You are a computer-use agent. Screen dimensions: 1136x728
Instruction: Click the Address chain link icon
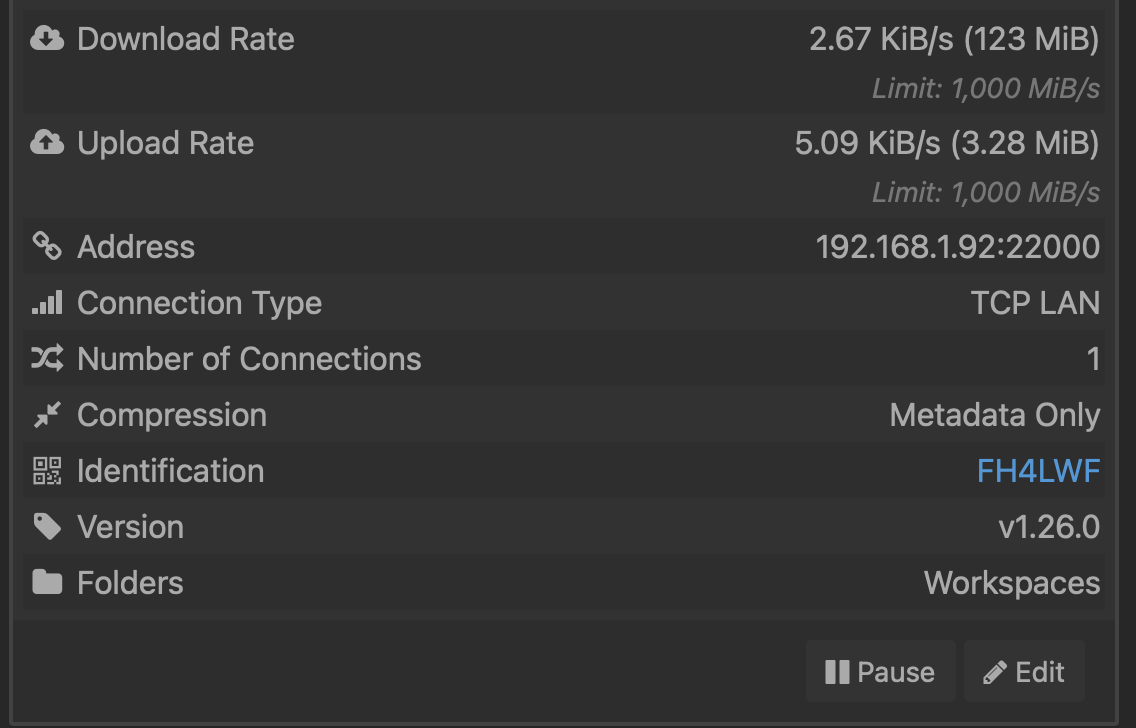coord(47,246)
